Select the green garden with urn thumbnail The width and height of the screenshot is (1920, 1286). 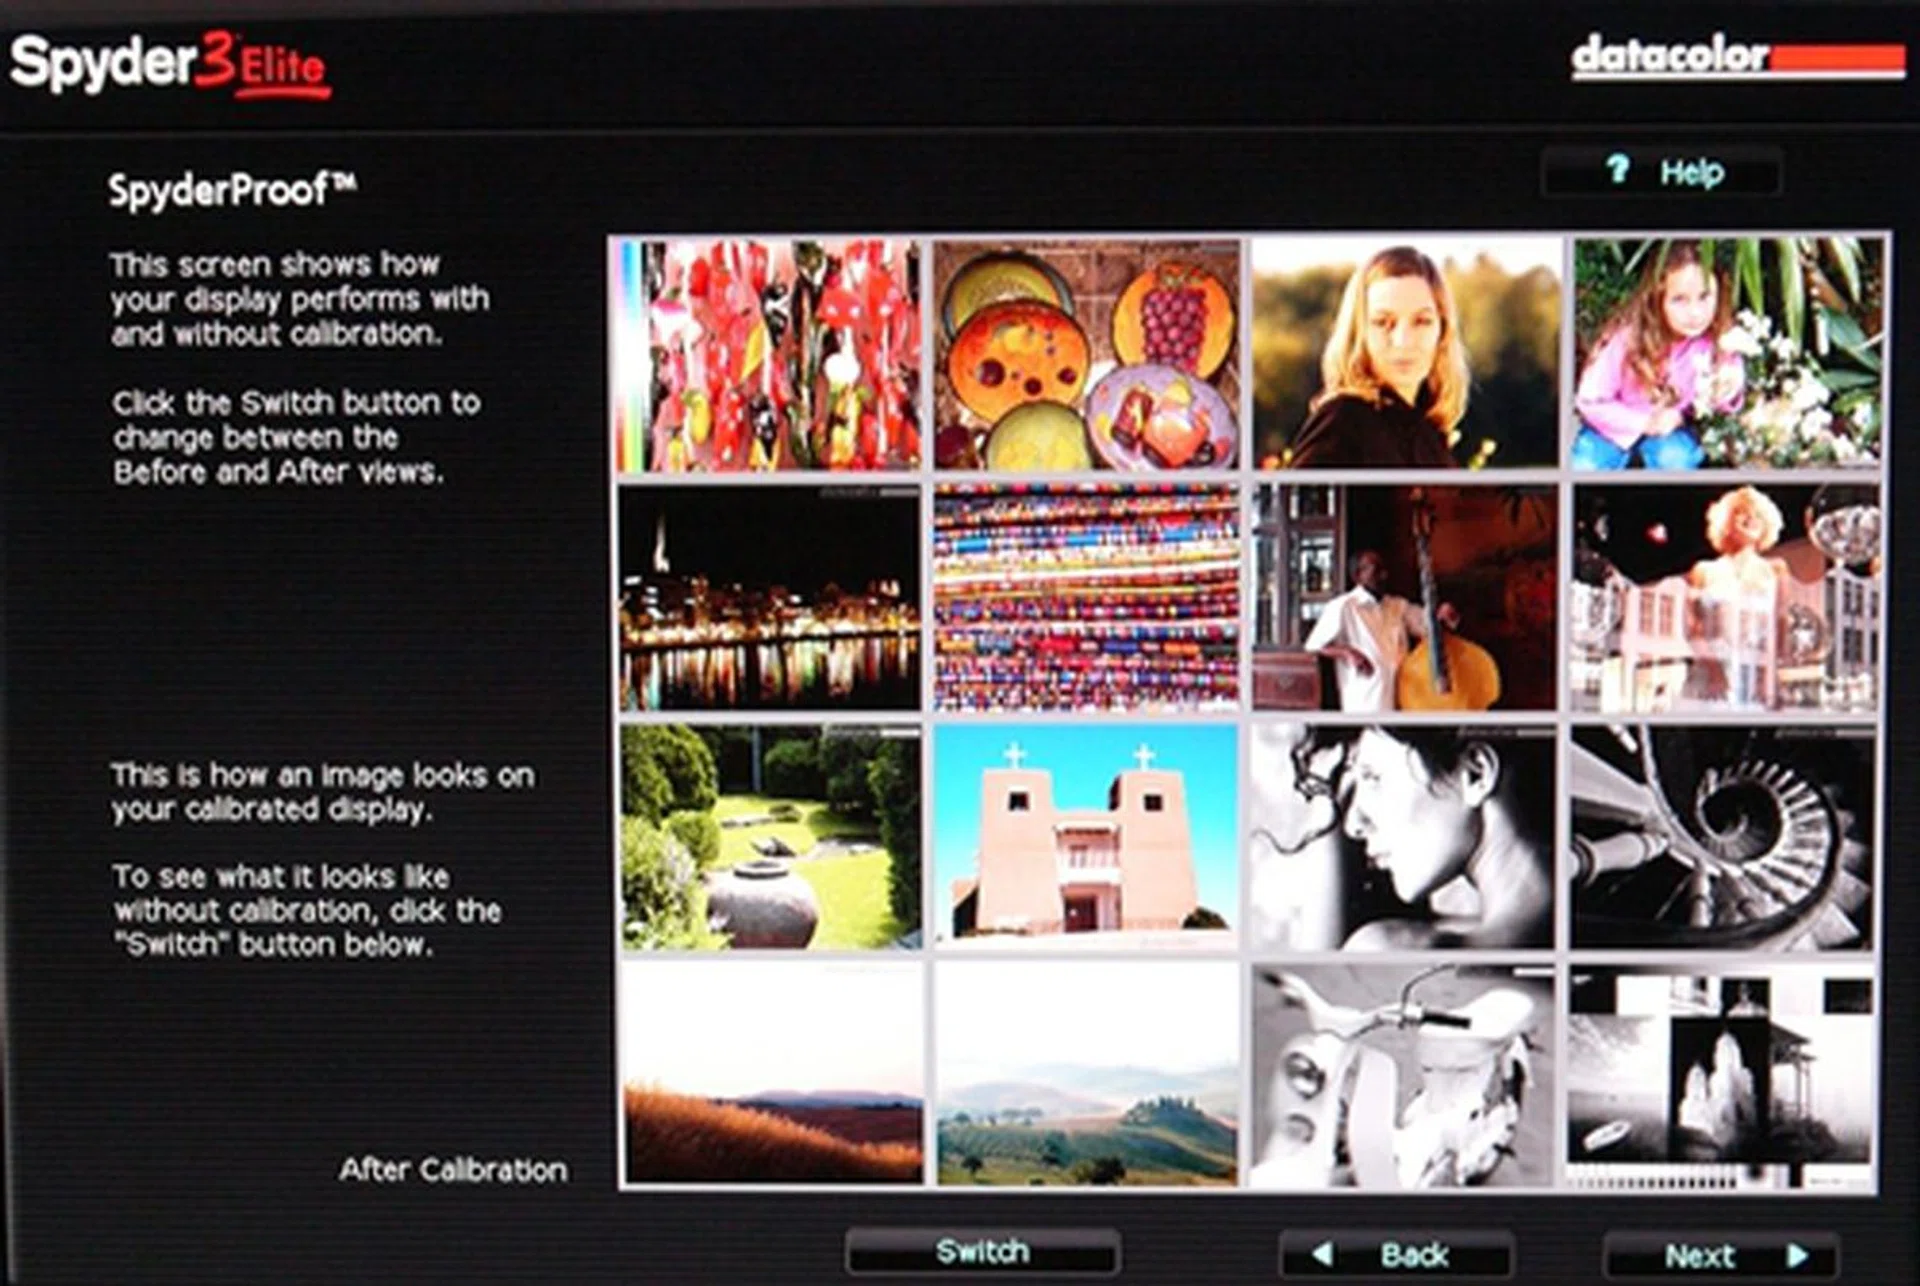pyautogui.click(x=769, y=836)
